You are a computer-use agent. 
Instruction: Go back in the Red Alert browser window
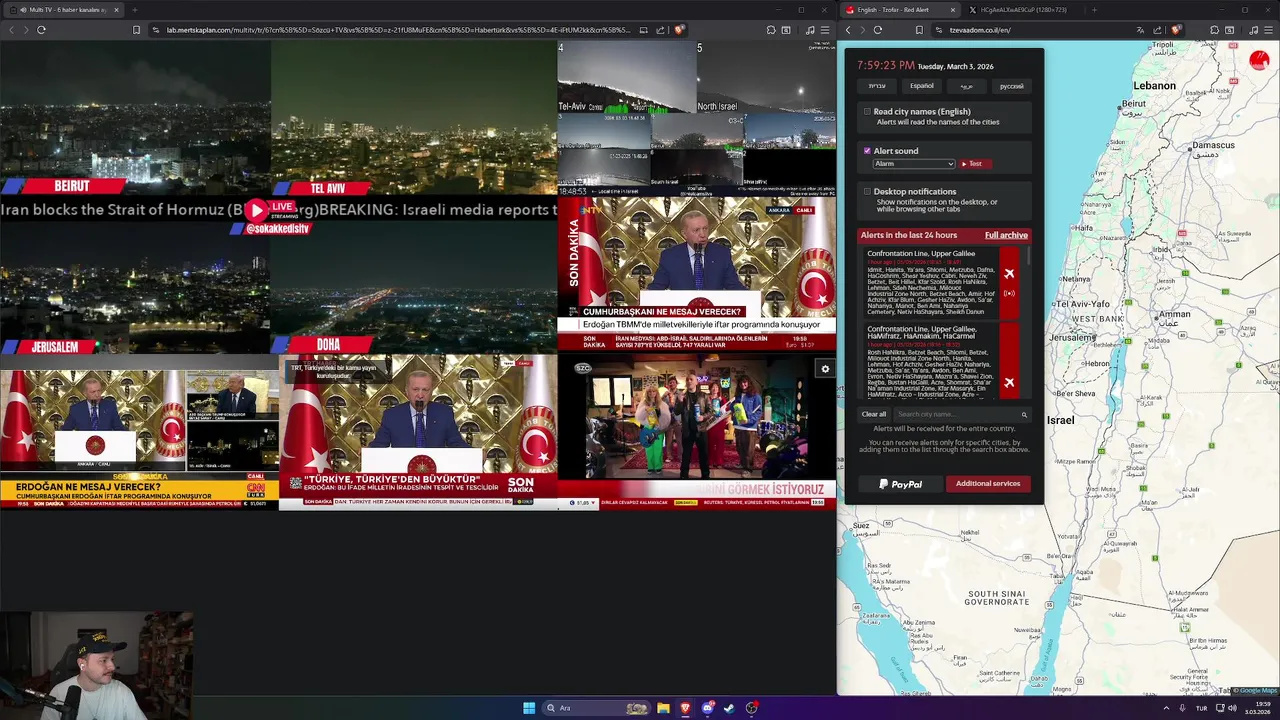pos(848,30)
